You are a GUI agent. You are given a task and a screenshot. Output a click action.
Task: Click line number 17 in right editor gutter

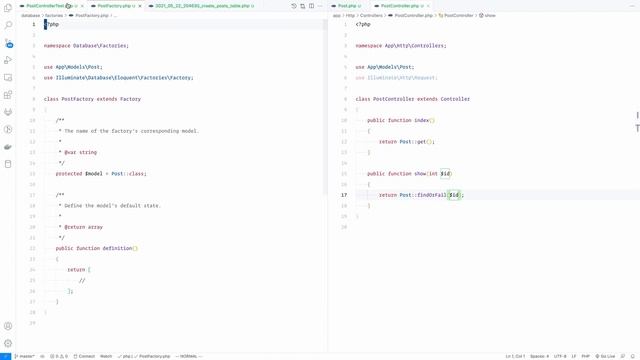344,195
